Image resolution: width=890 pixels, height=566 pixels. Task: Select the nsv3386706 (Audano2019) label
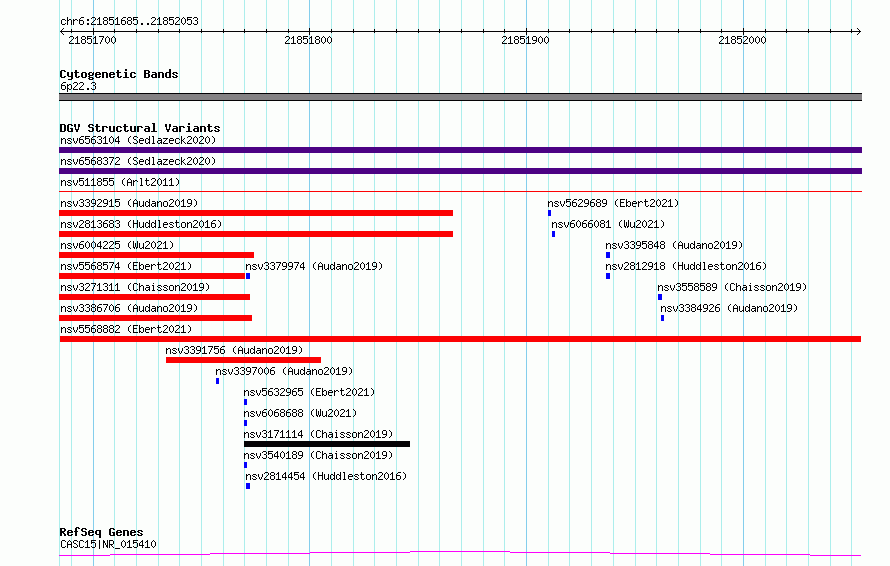pos(129,308)
